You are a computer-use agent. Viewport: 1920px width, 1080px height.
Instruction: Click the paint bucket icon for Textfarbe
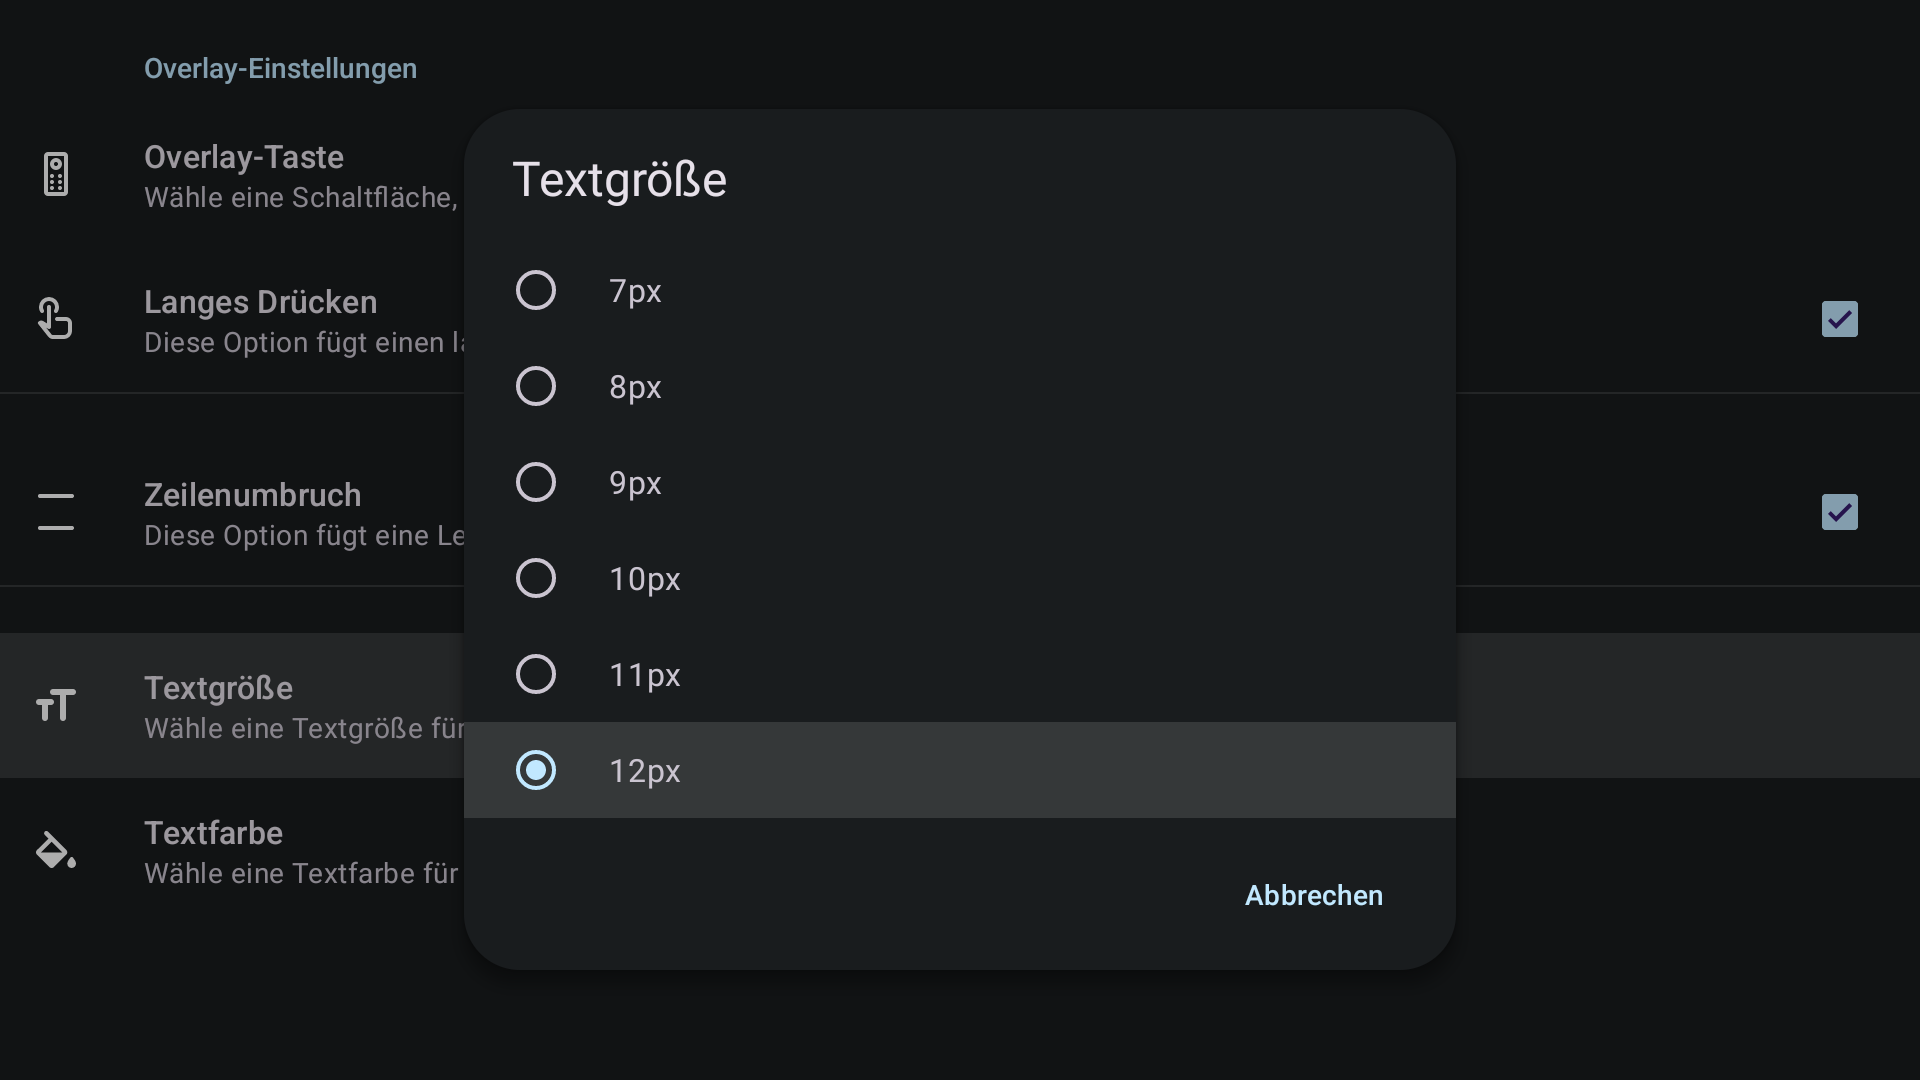pyautogui.click(x=56, y=850)
